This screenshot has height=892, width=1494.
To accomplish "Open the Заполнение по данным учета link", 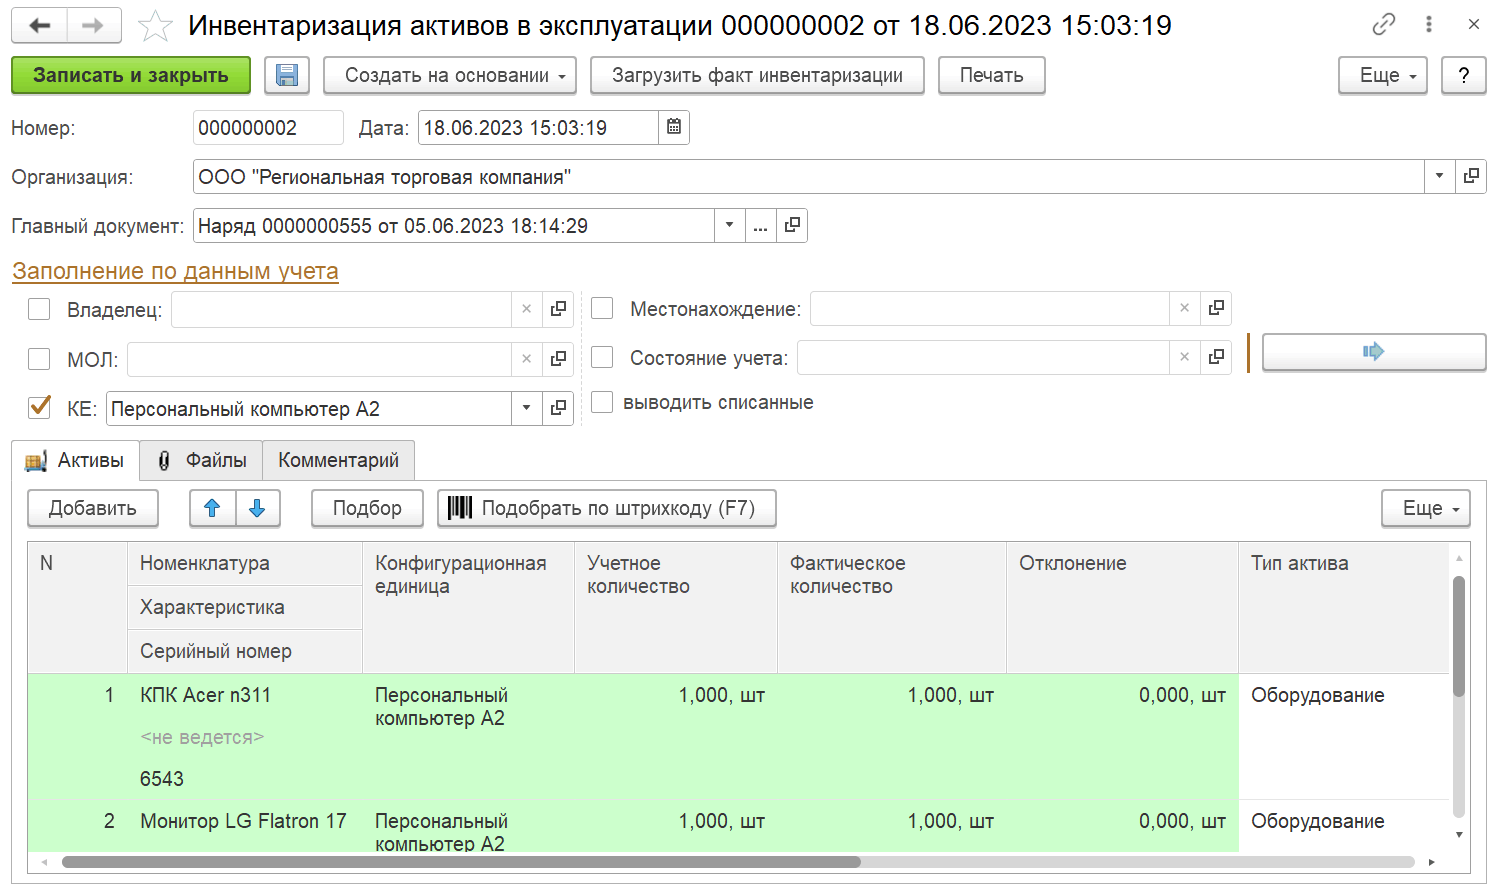I will [175, 271].
